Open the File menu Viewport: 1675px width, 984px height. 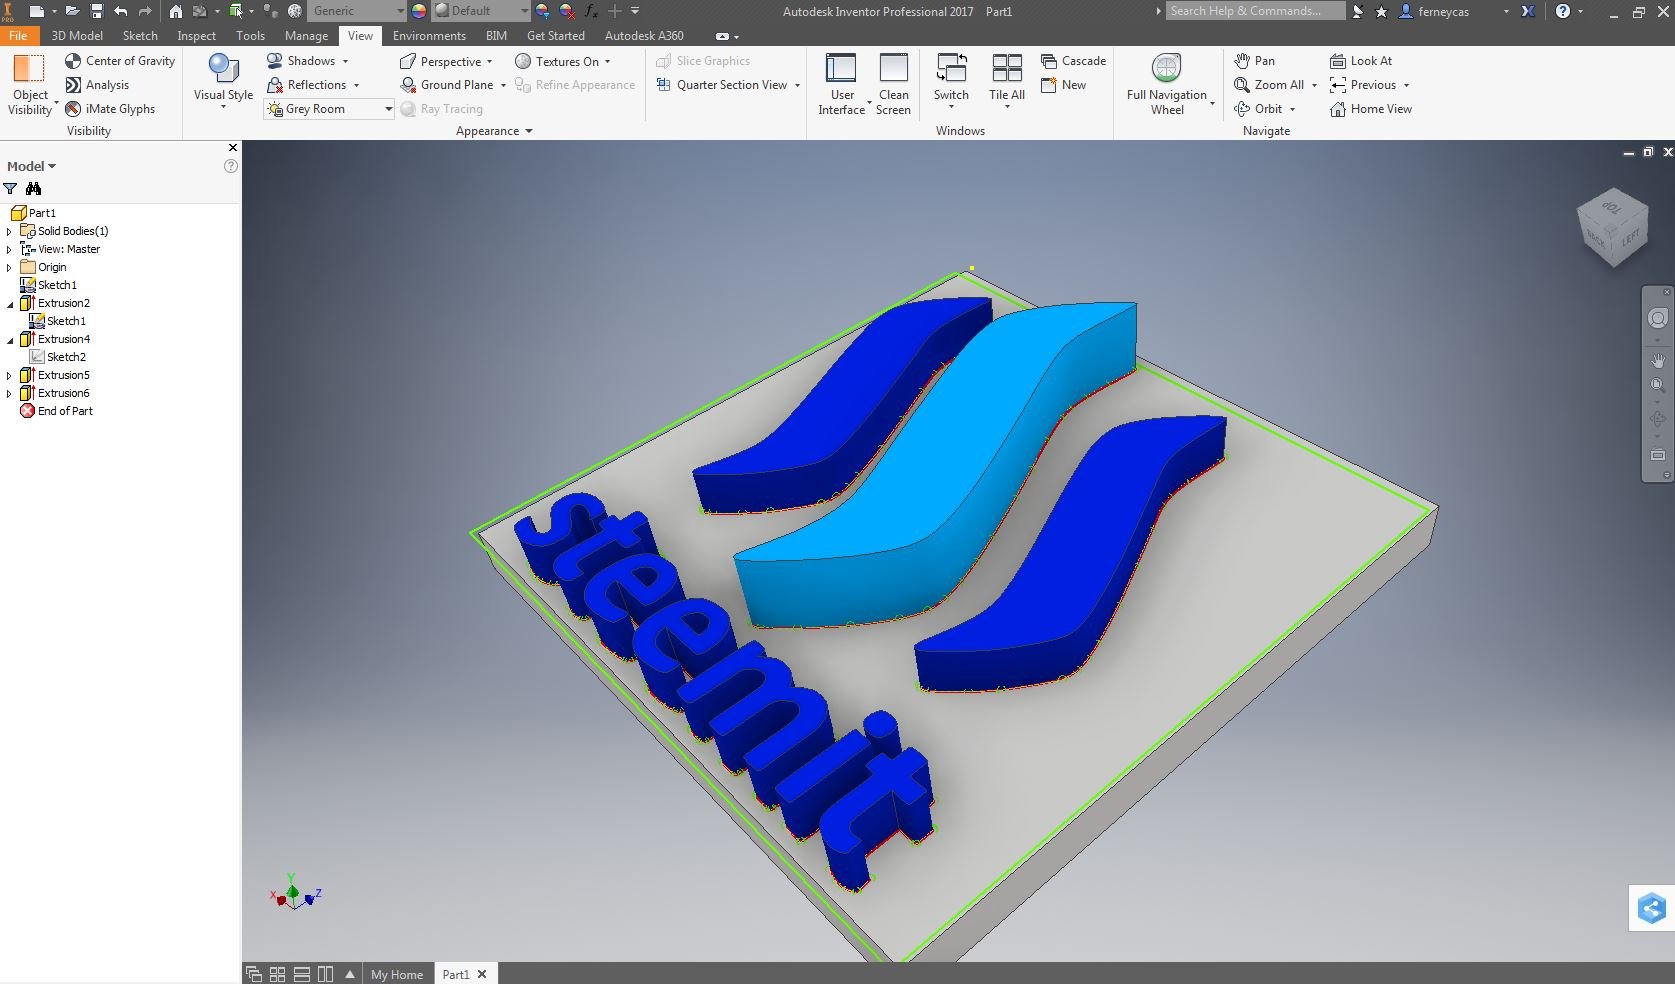(18, 35)
